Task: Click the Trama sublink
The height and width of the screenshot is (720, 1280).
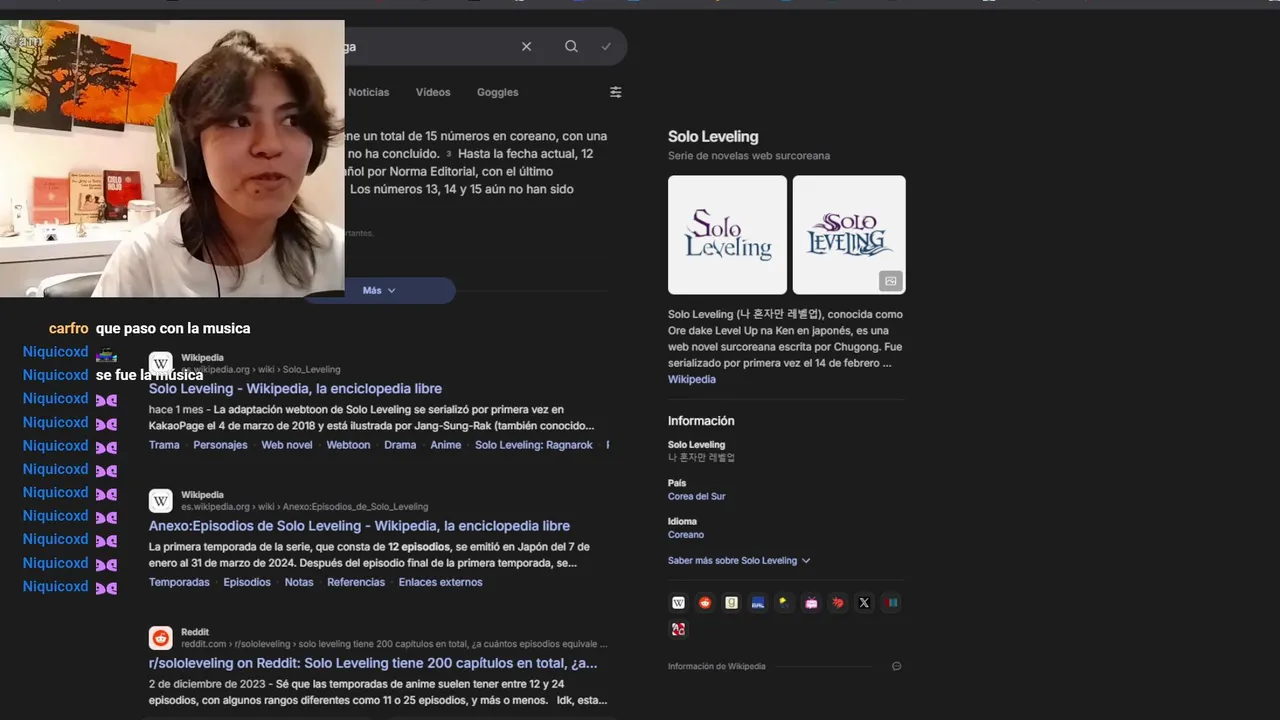Action: pos(164,445)
